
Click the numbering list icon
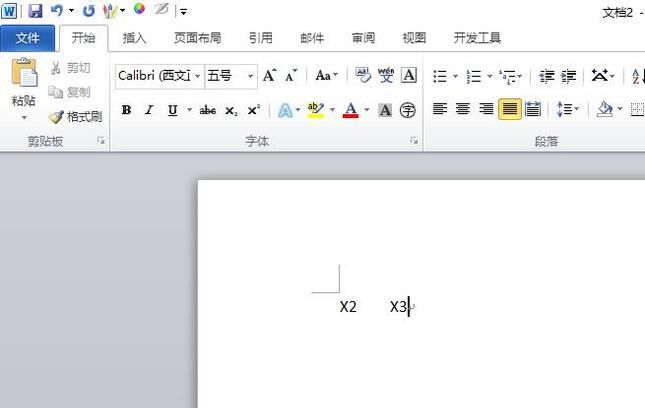(474, 76)
